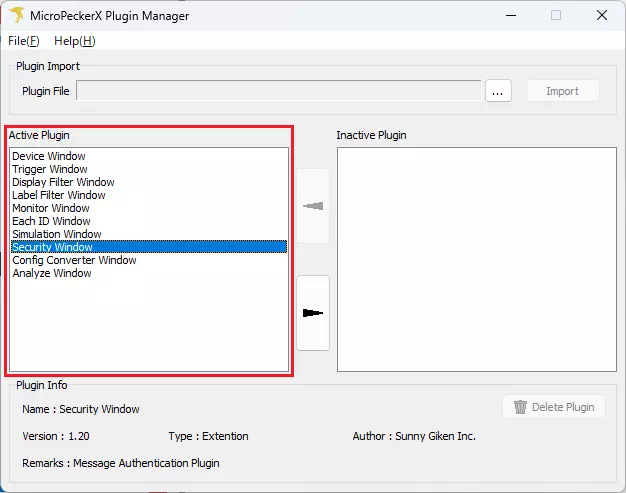Focus the Plugin File input field
The image size is (626, 493).
point(279,91)
